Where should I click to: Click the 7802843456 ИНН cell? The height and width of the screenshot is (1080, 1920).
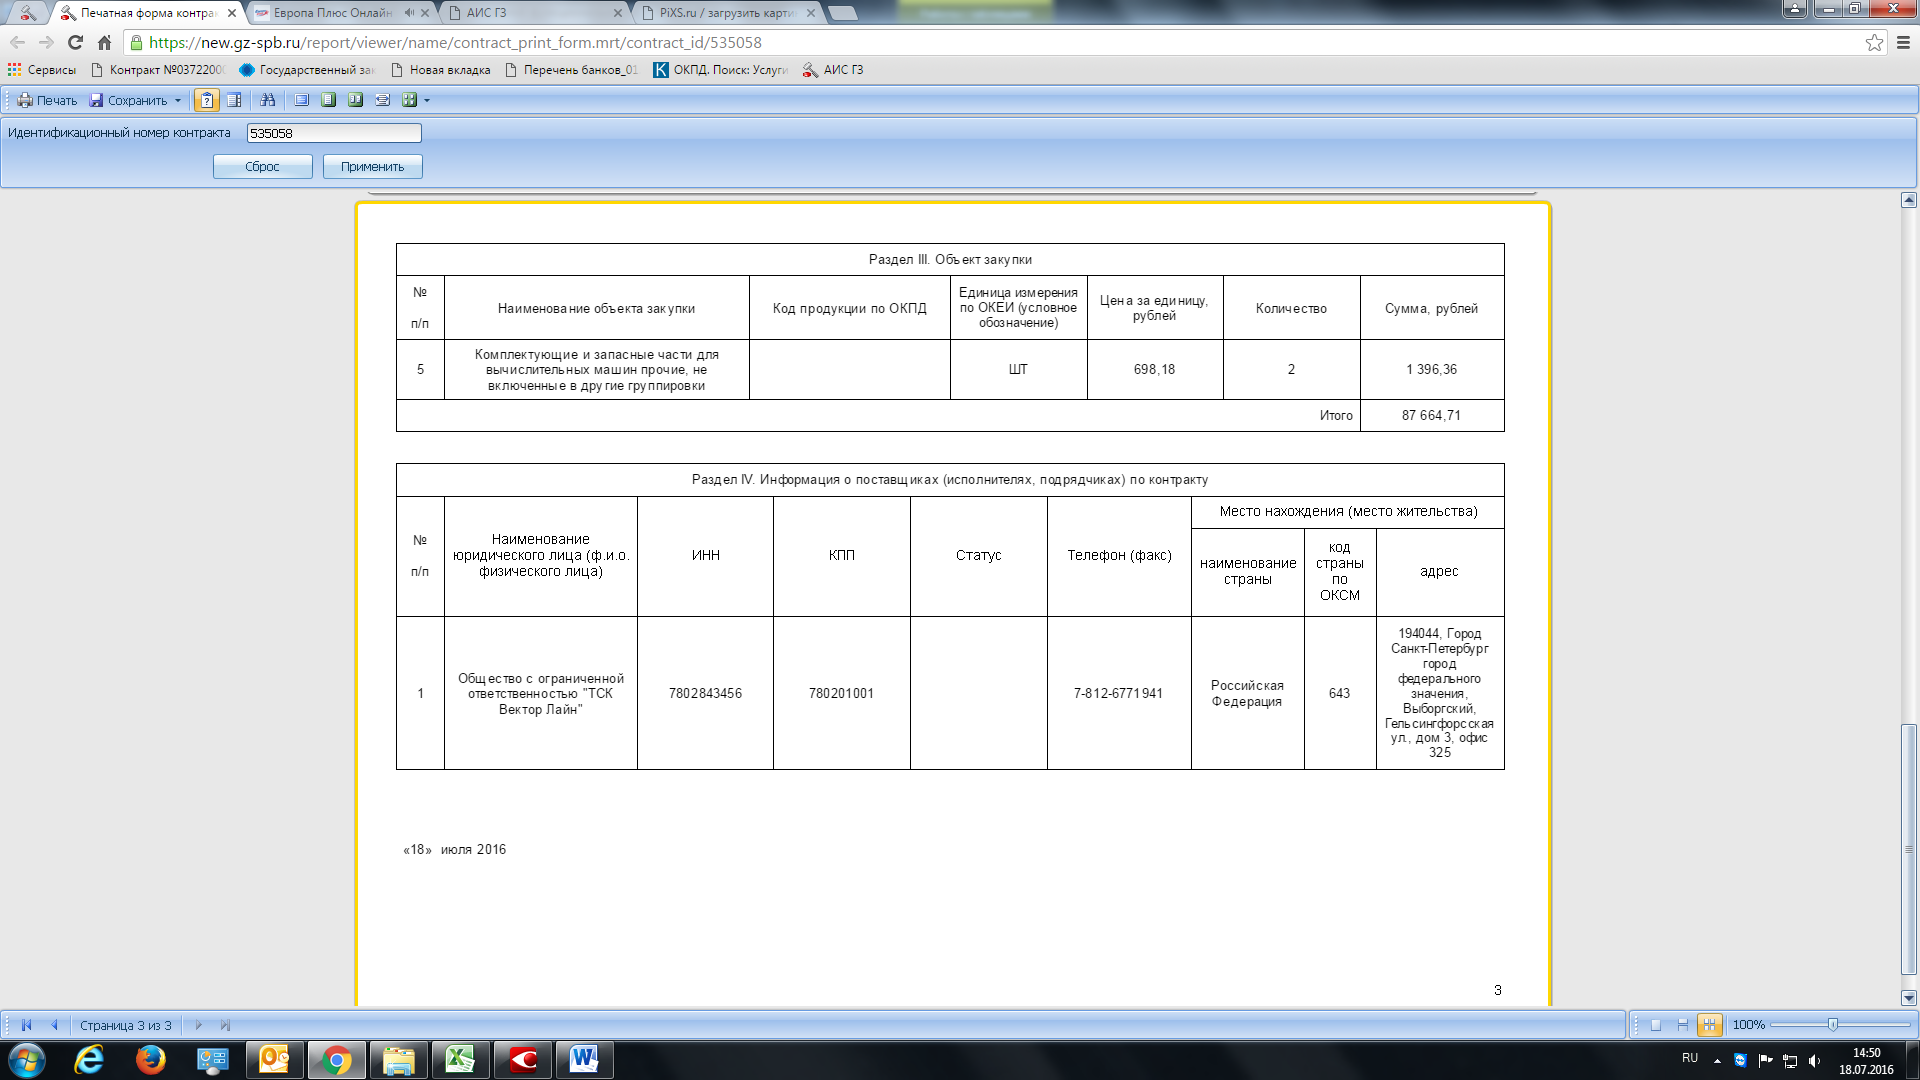[x=705, y=693]
